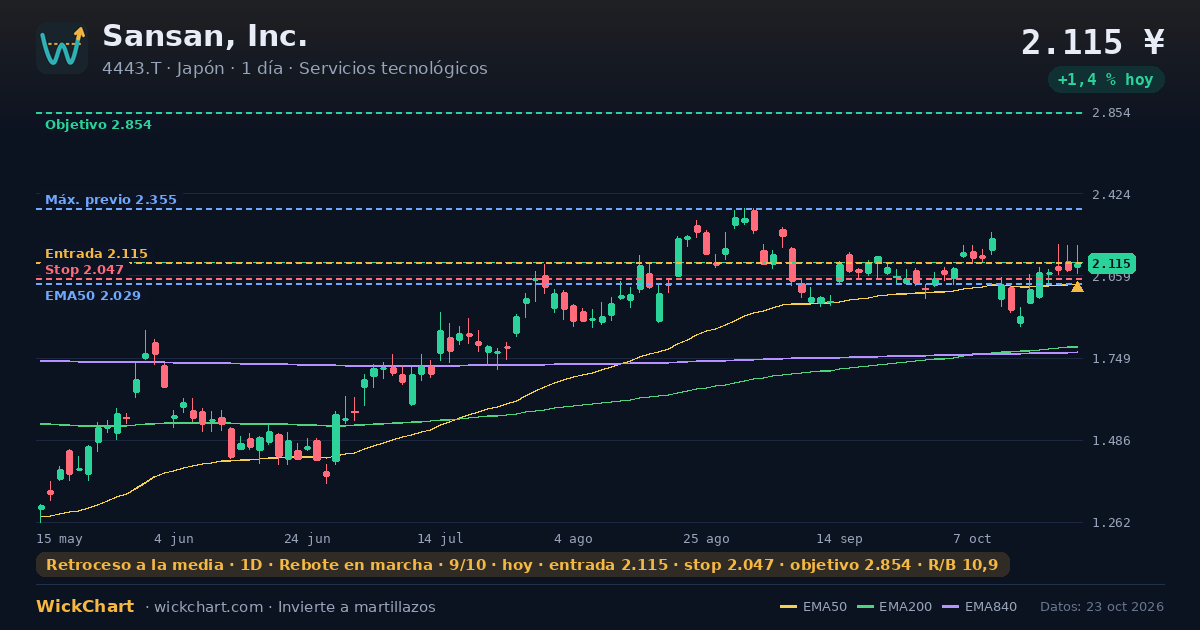The height and width of the screenshot is (630, 1200).
Task: Click the "25 ago" date label
Action: [706, 538]
